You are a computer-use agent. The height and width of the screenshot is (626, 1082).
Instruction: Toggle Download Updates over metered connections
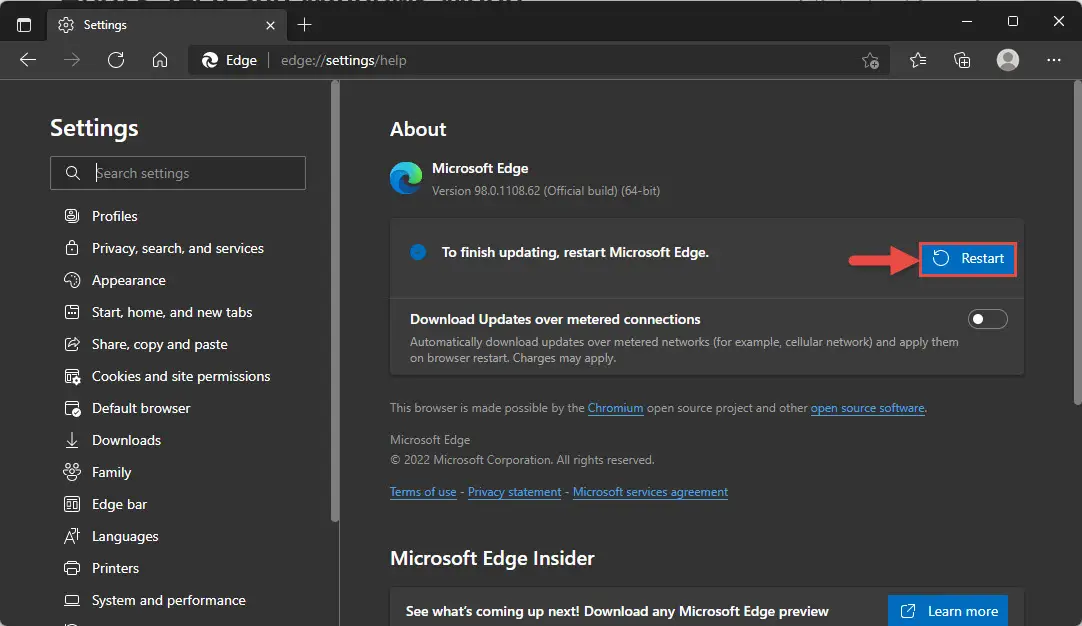[987, 319]
